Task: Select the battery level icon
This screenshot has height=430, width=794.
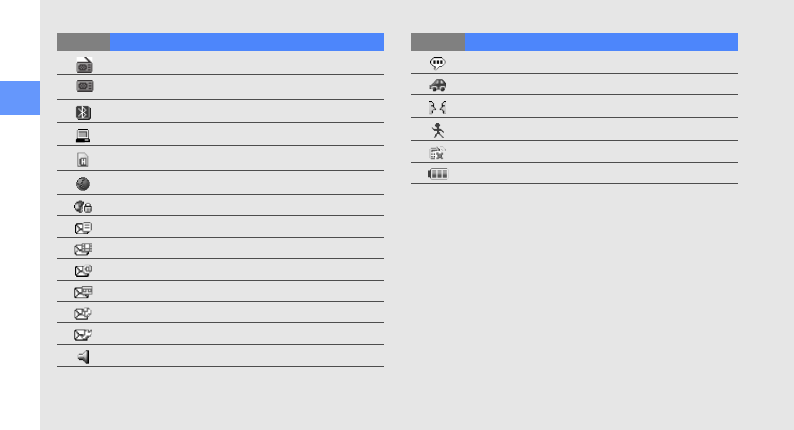Action: 438,174
